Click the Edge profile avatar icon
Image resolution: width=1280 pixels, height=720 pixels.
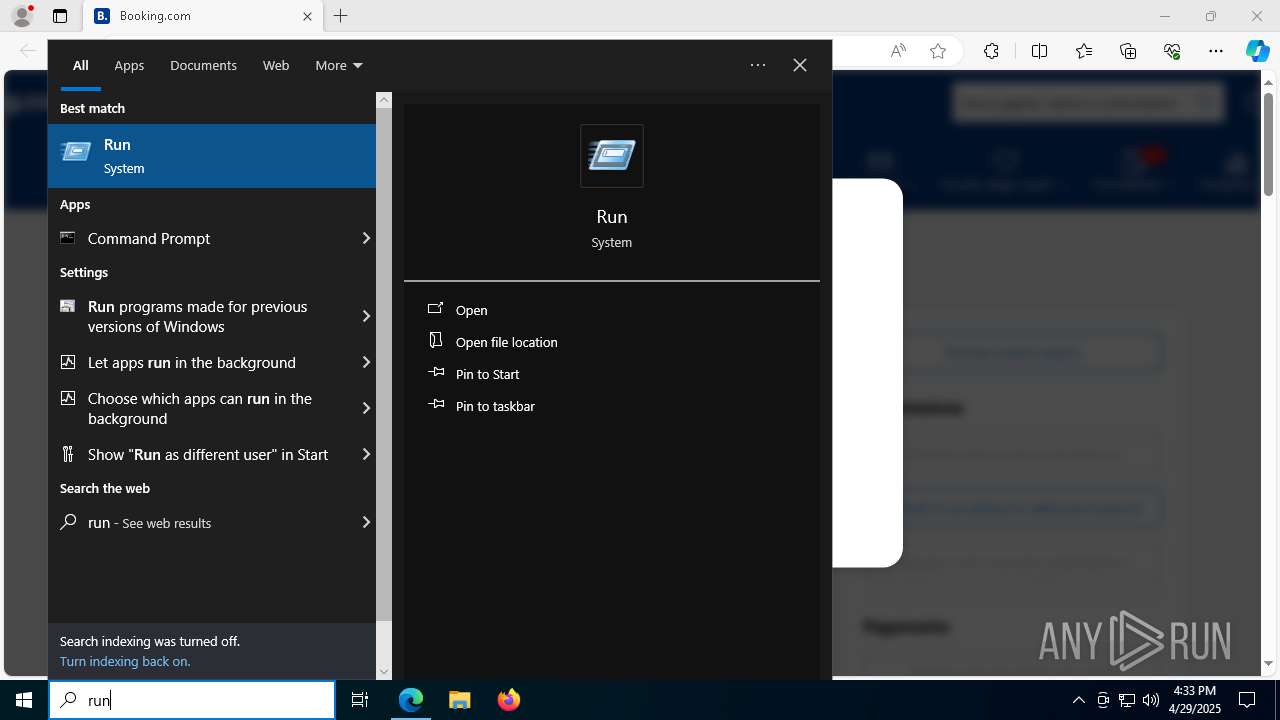click(22, 16)
